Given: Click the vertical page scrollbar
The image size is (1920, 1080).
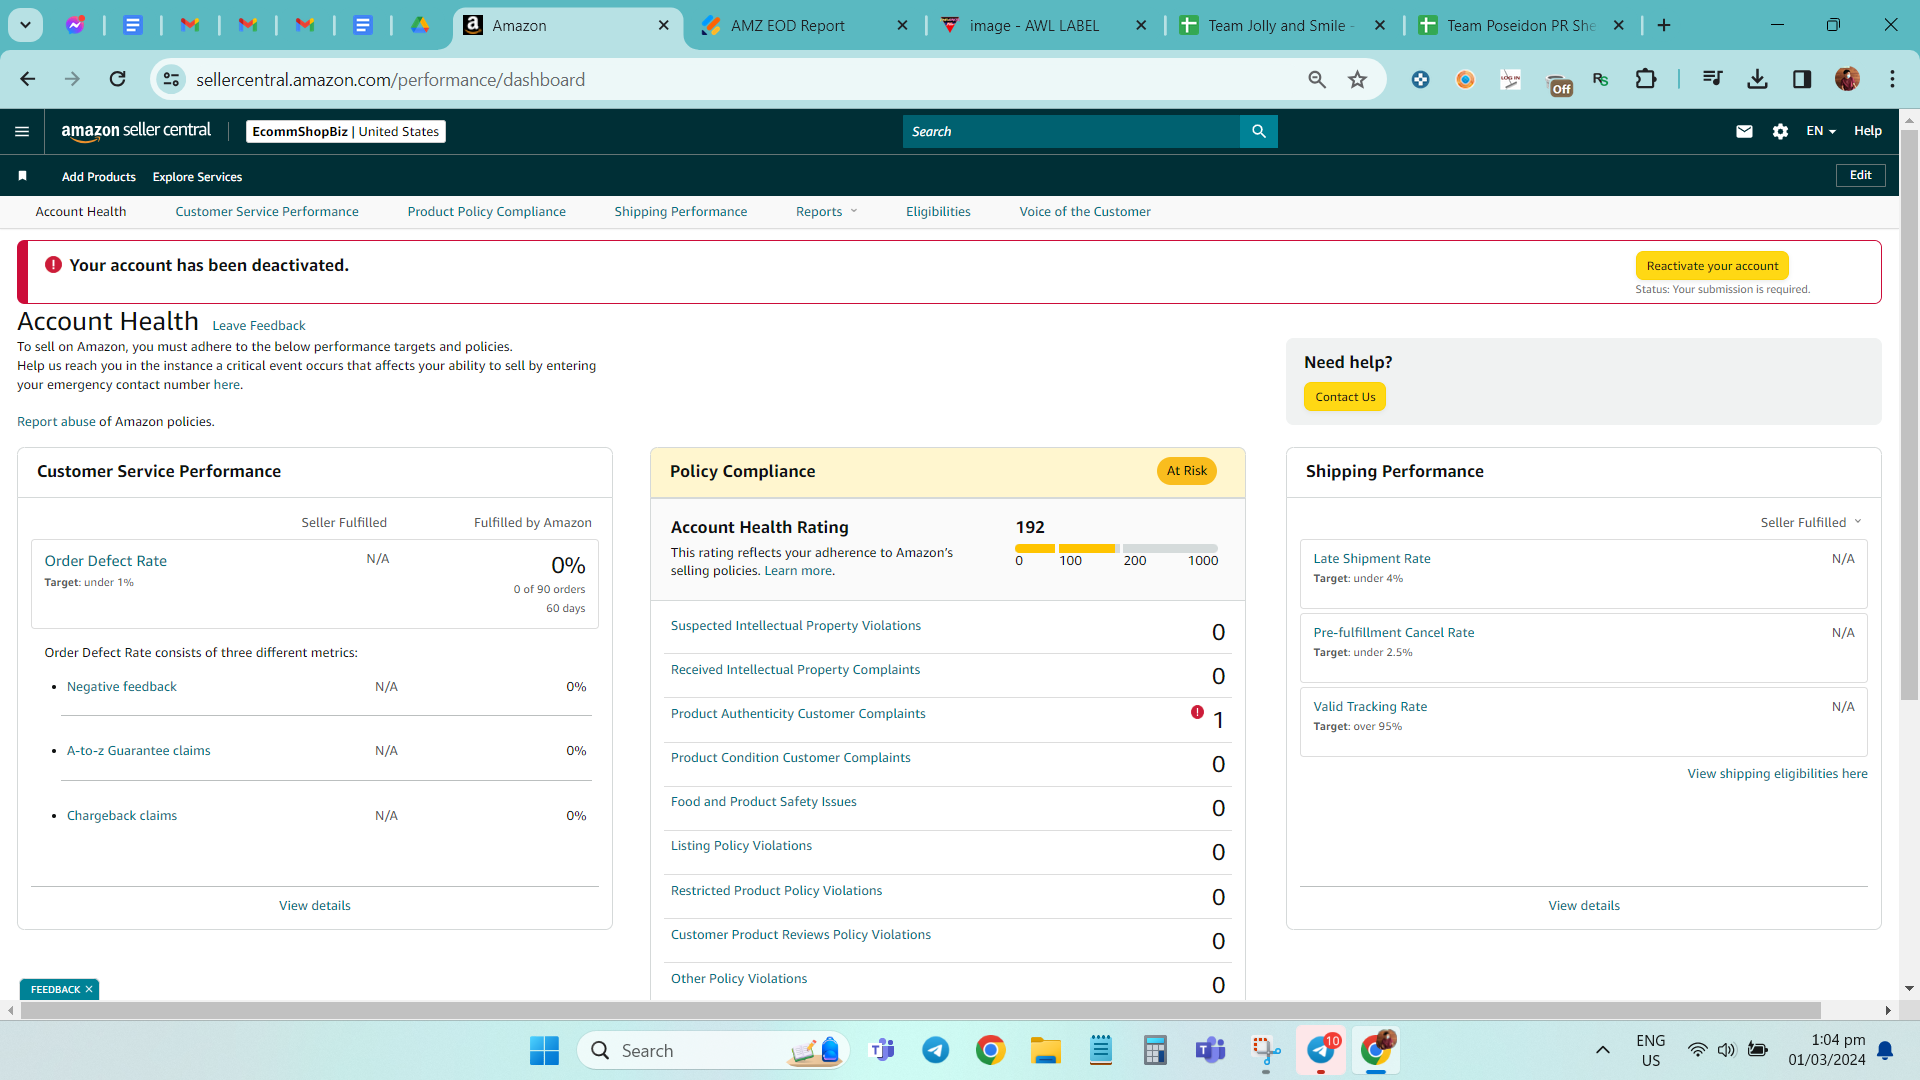Looking at the screenshot, I should pyautogui.click(x=1909, y=415).
